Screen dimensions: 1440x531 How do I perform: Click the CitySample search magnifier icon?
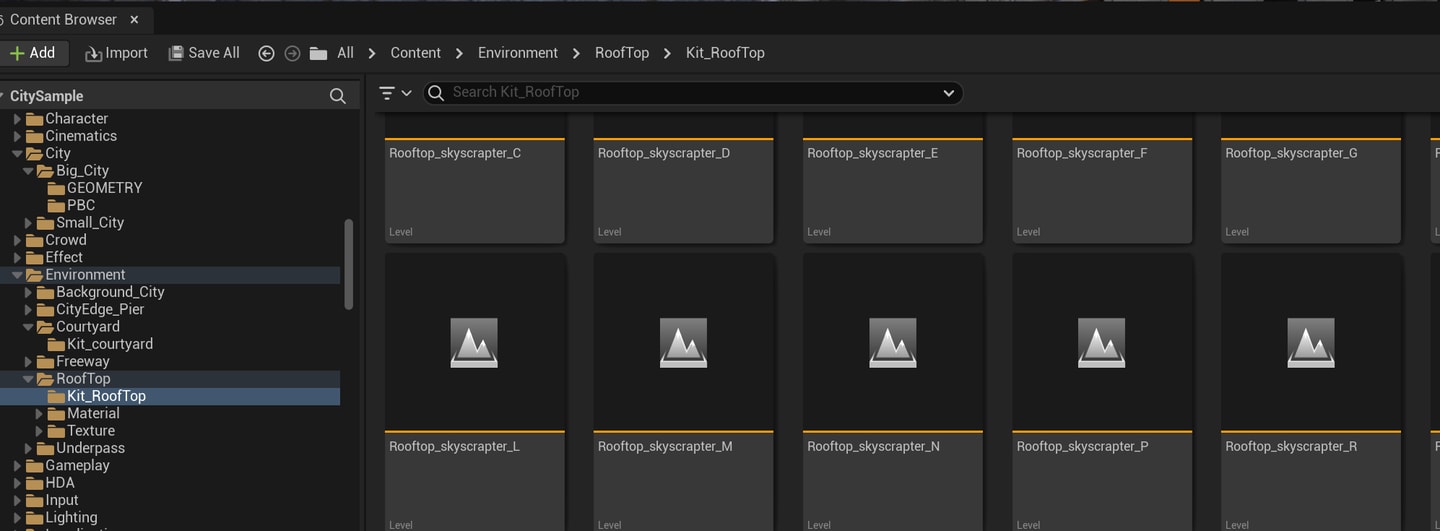point(338,96)
